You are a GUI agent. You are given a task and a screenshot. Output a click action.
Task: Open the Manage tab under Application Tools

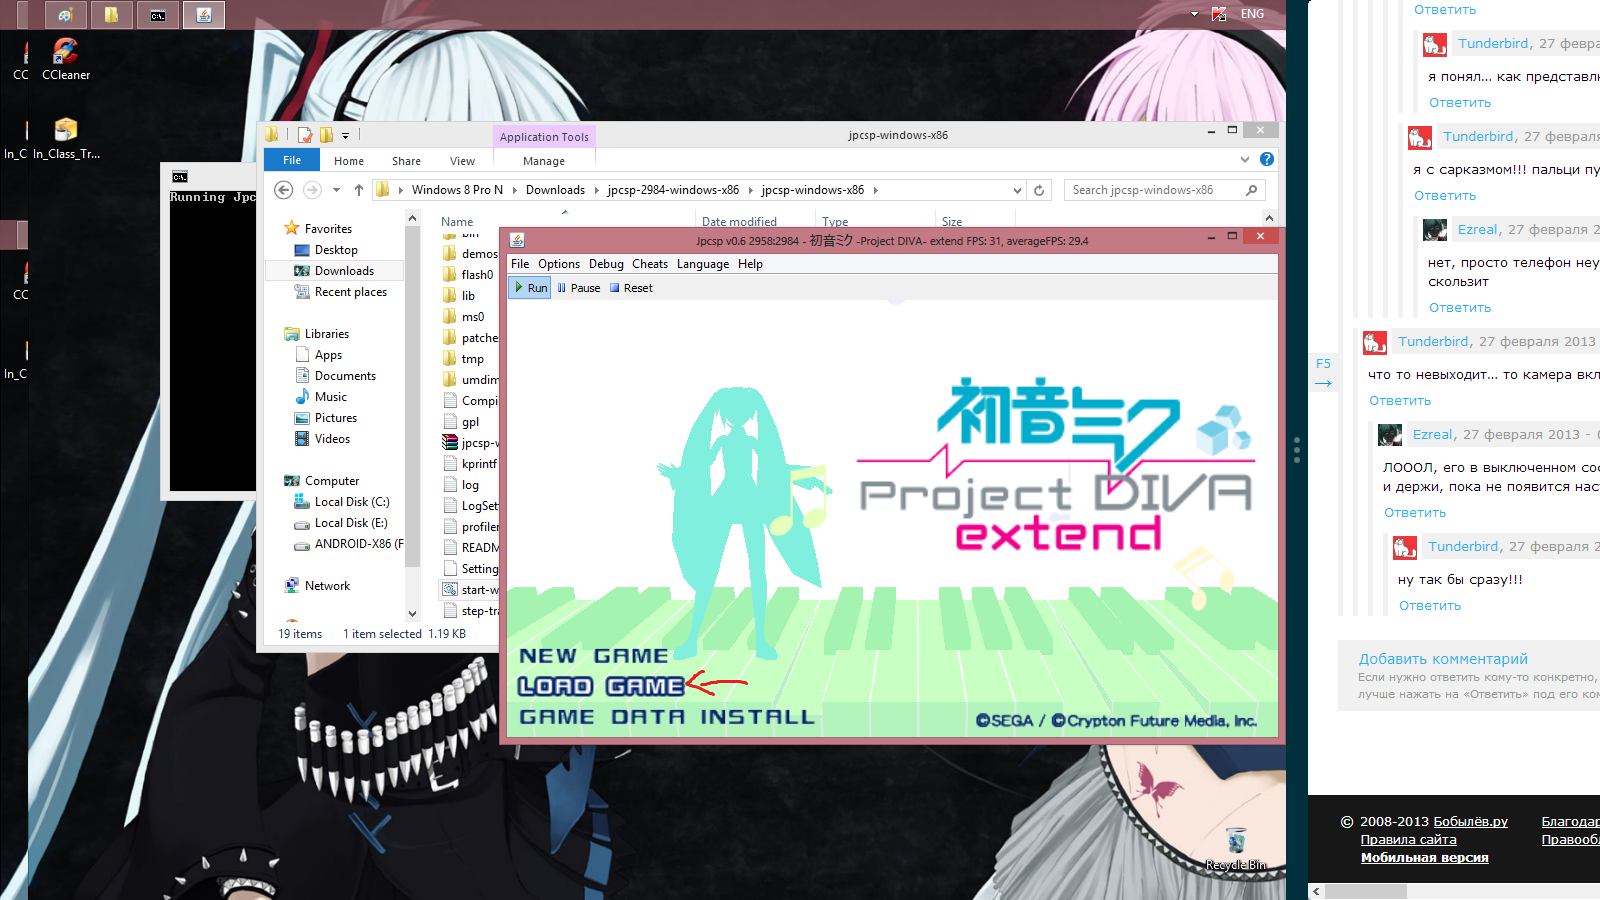click(x=544, y=161)
